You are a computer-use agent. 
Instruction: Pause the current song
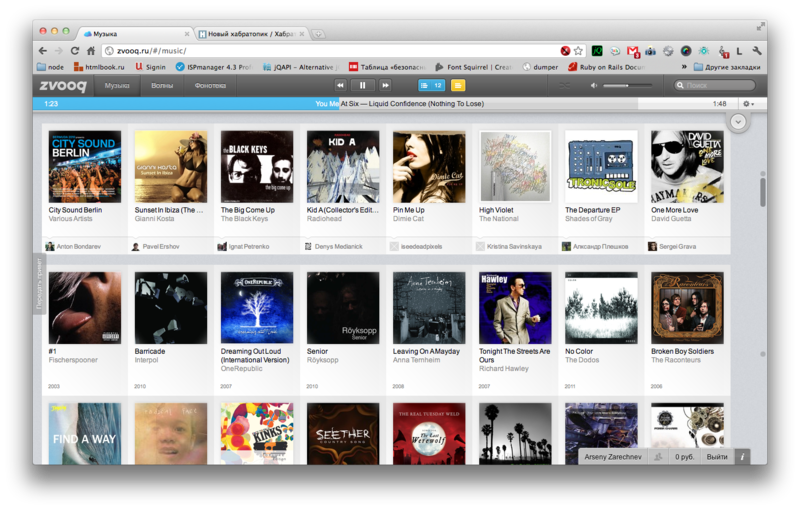coord(363,86)
